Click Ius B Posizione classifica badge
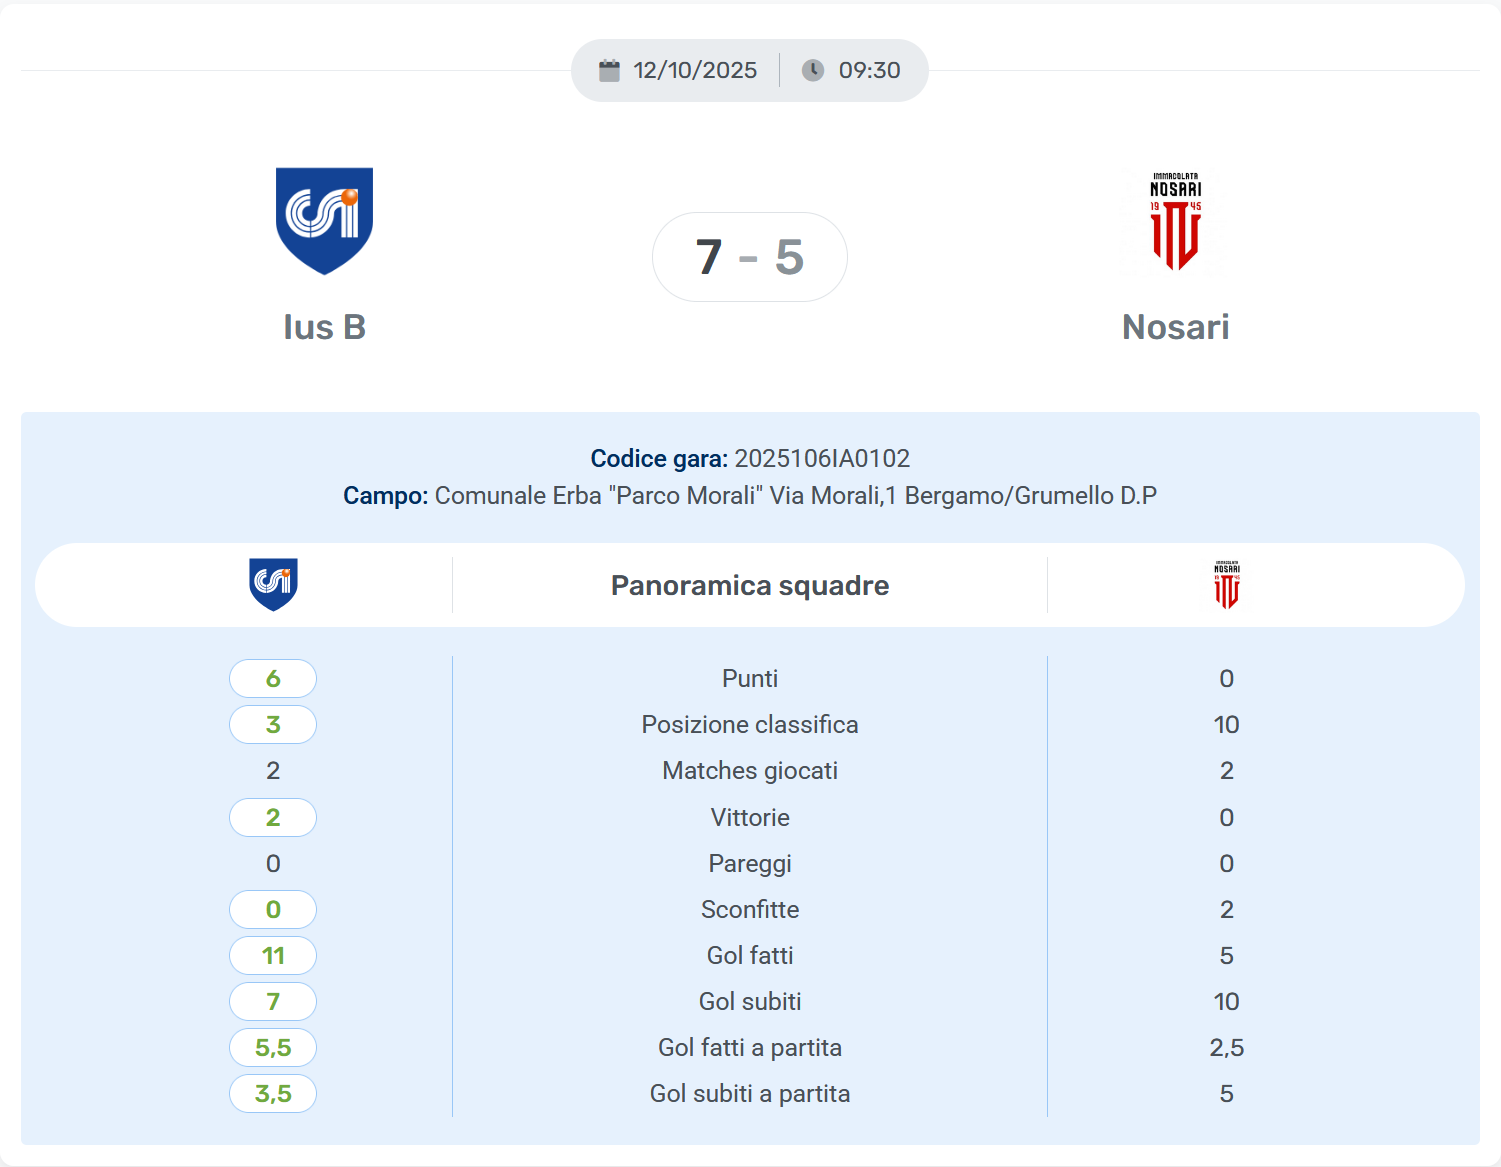The height and width of the screenshot is (1167, 1501). 273,724
